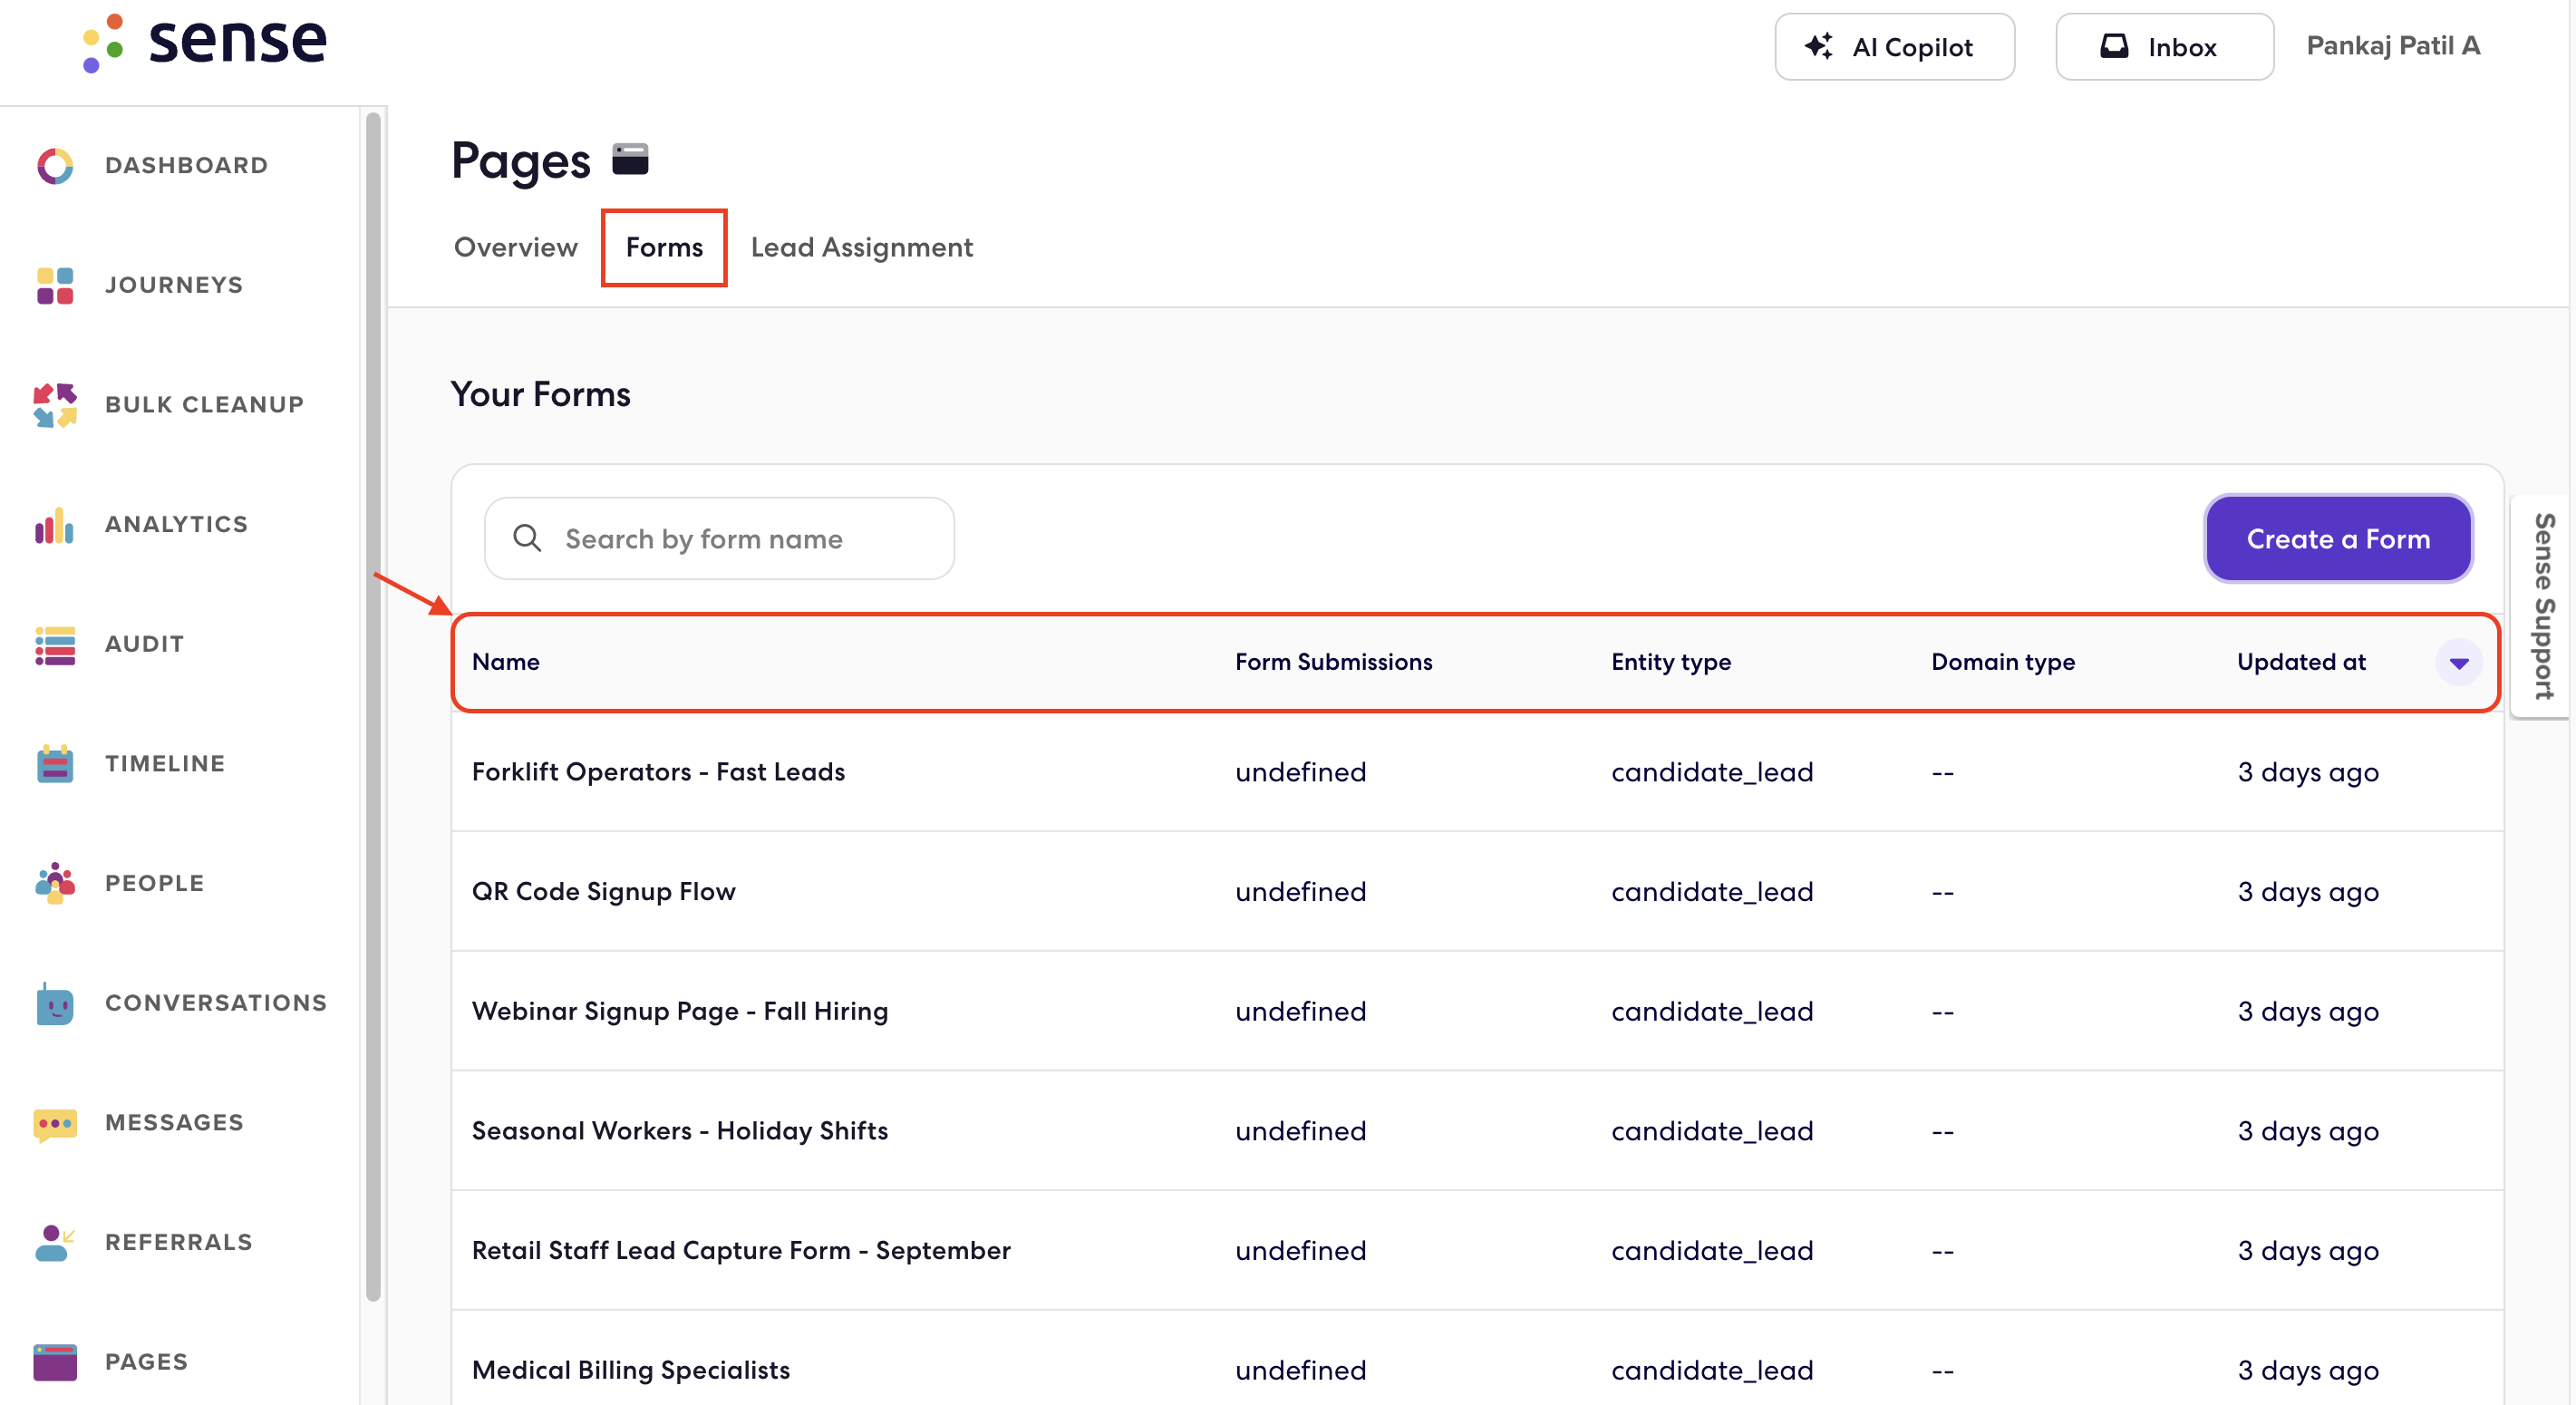Image resolution: width=2576 pixels, height=1405 pixels.
Task: Open Retail Staff Lead Capture Form - September
Action: click(741, 1251)
